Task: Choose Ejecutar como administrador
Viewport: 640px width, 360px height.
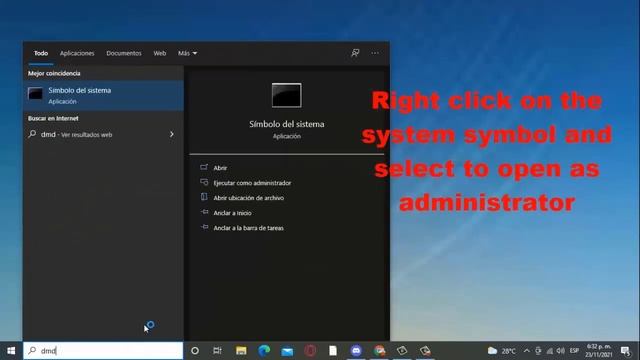Action: click(x=252, y=183)
